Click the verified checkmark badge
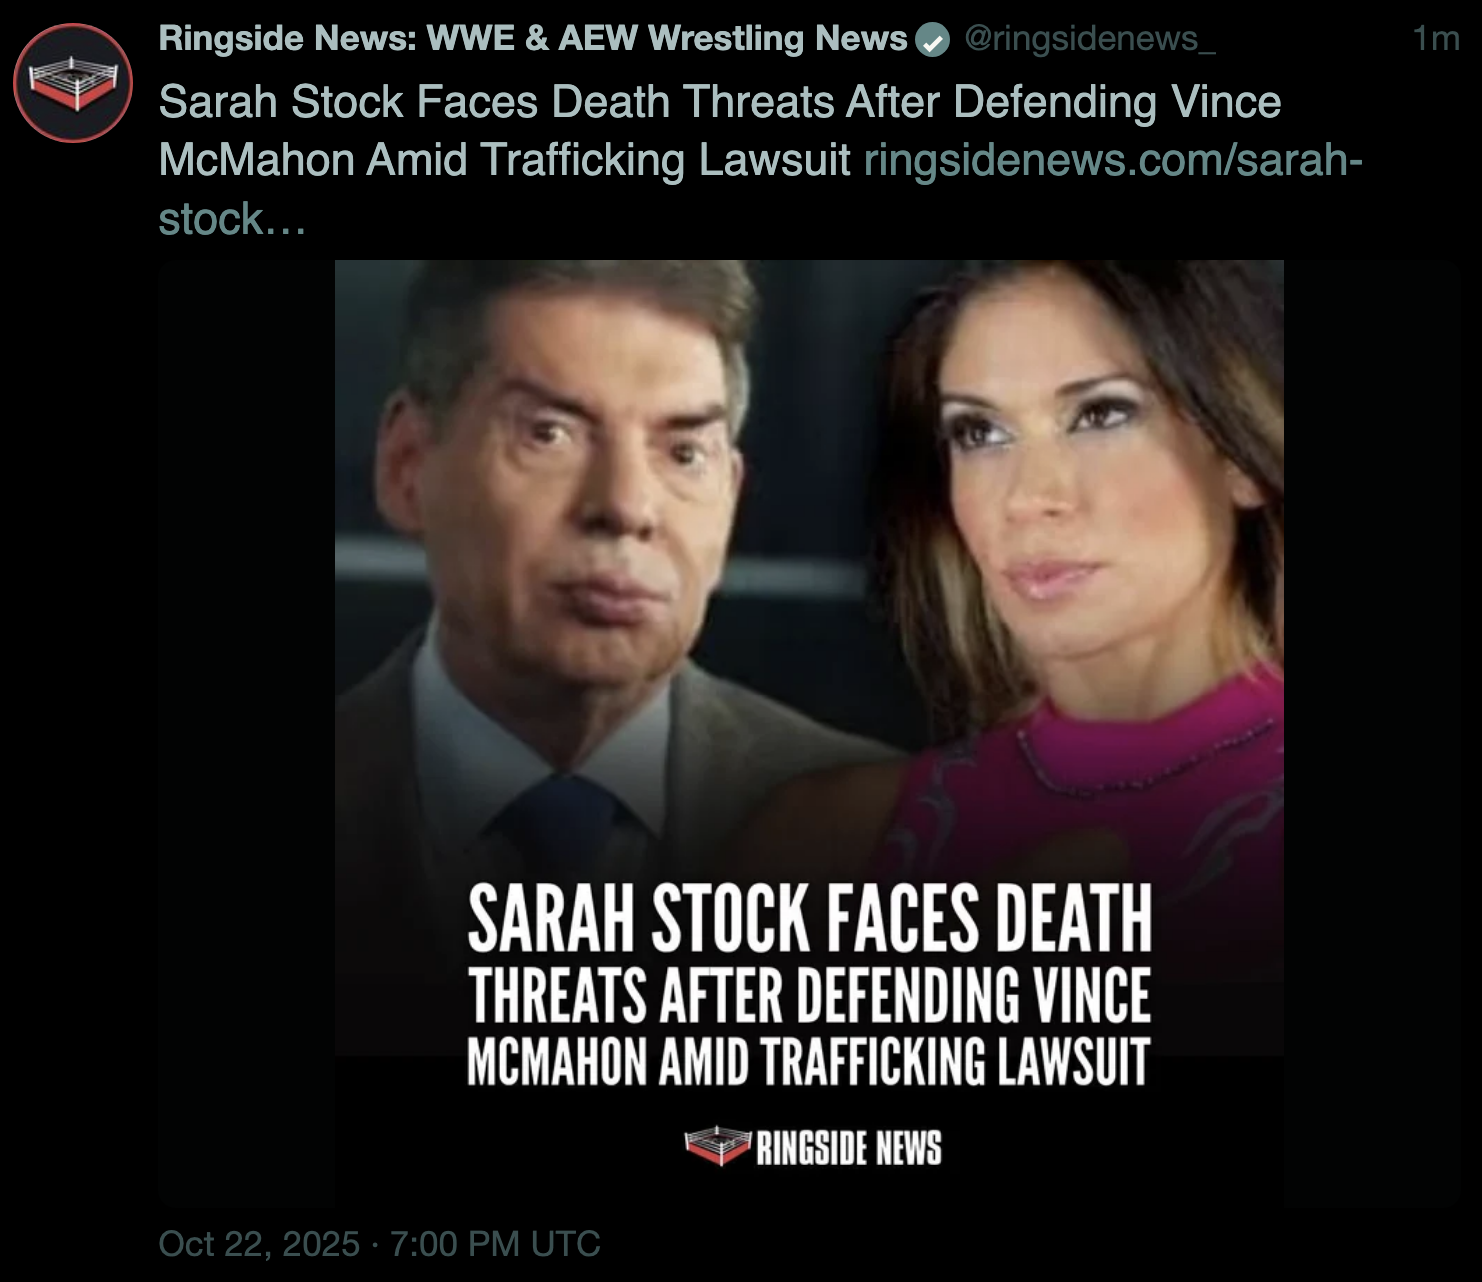1482x1282 pixels. click(932, 41)
